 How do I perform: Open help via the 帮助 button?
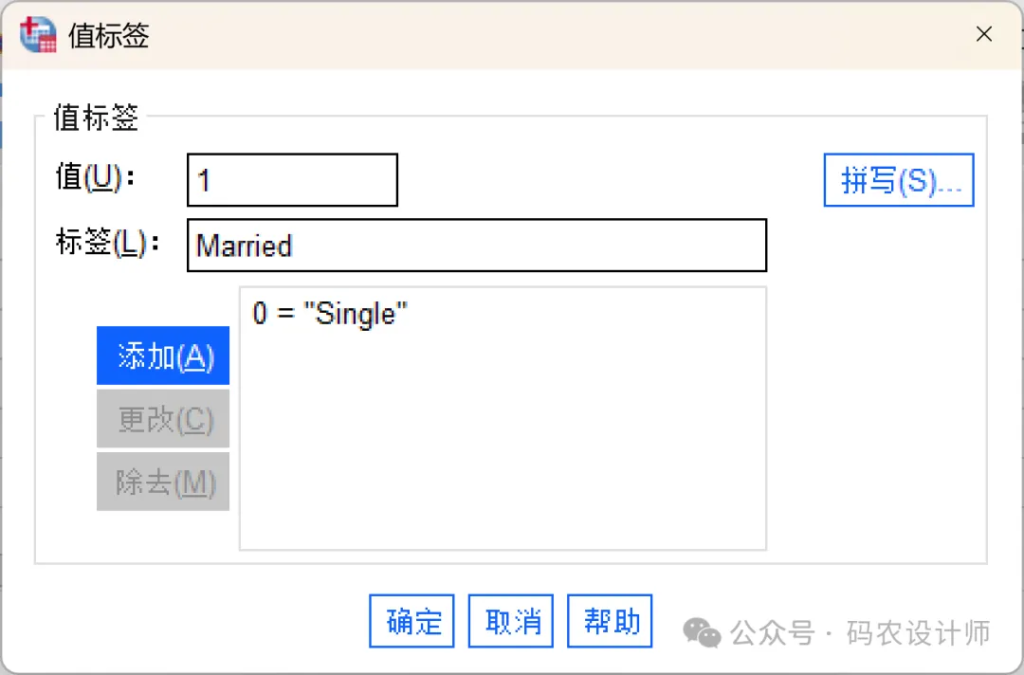pos(610,621)
